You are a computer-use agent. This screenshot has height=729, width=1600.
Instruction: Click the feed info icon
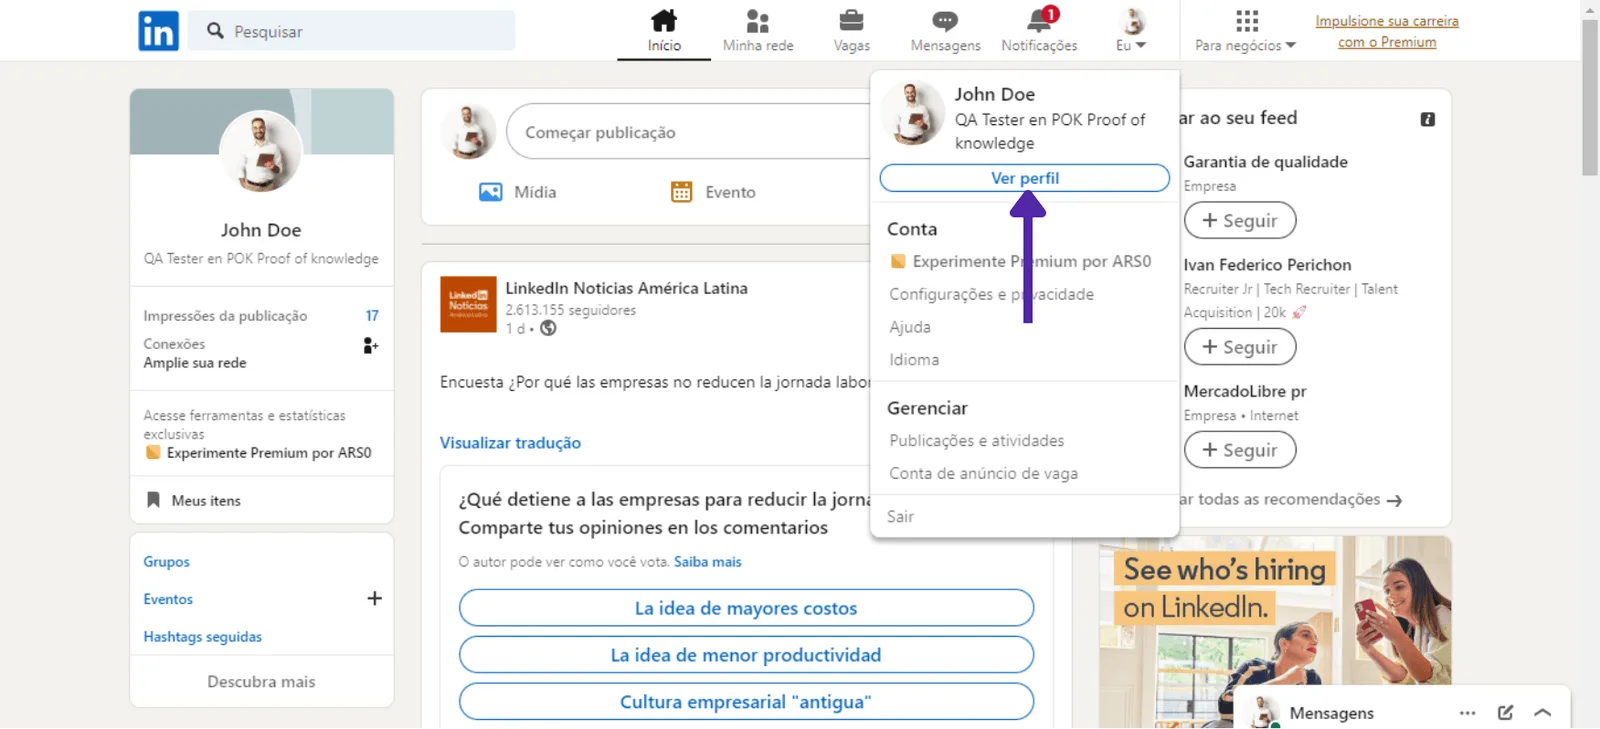[1428, 119]
